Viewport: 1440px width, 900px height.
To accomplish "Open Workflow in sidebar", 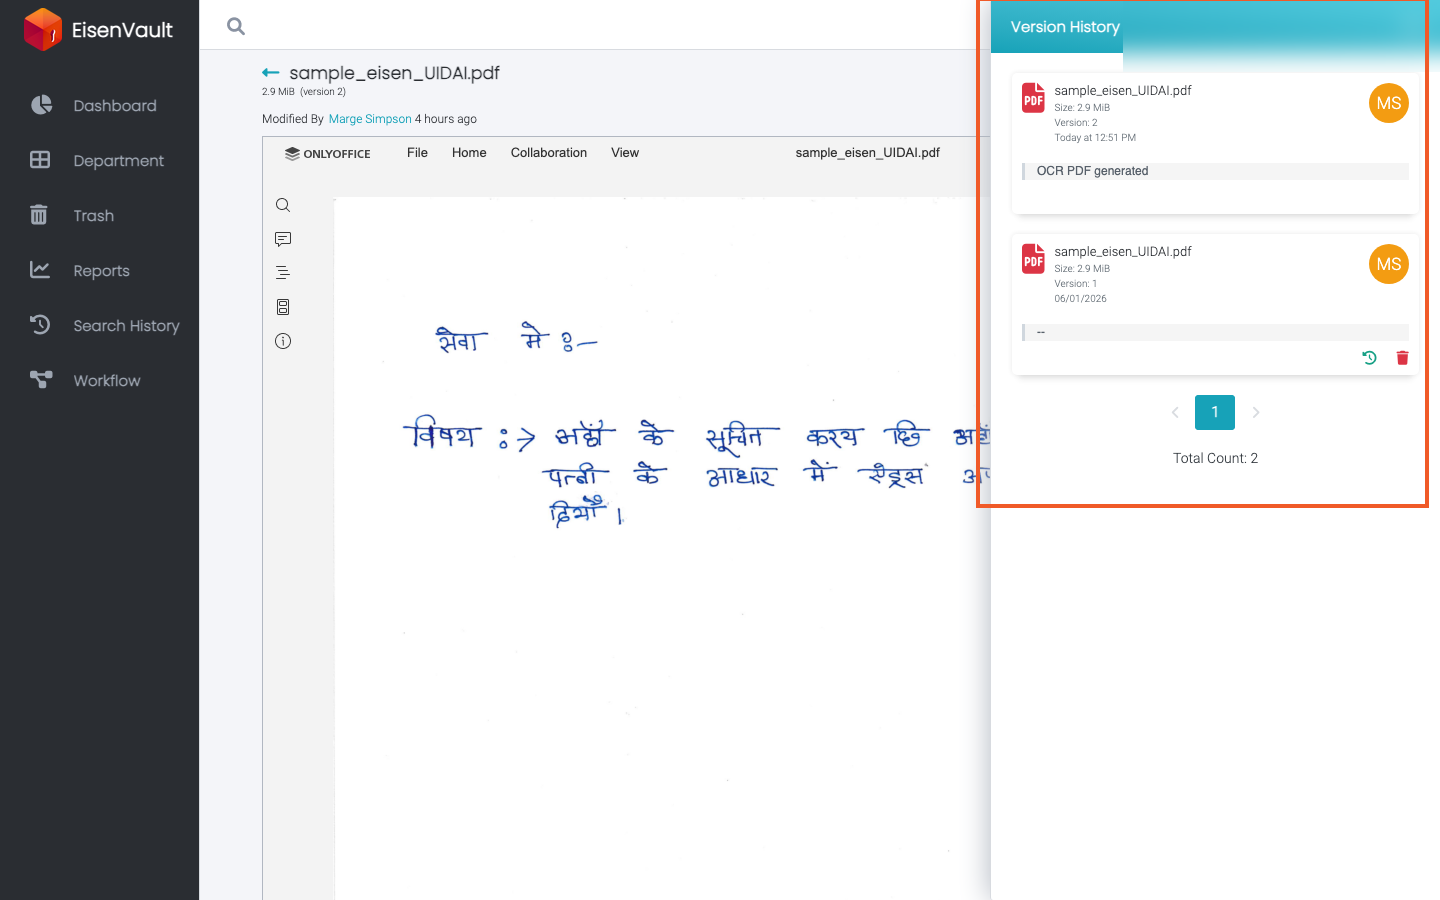I will point(106,381).
